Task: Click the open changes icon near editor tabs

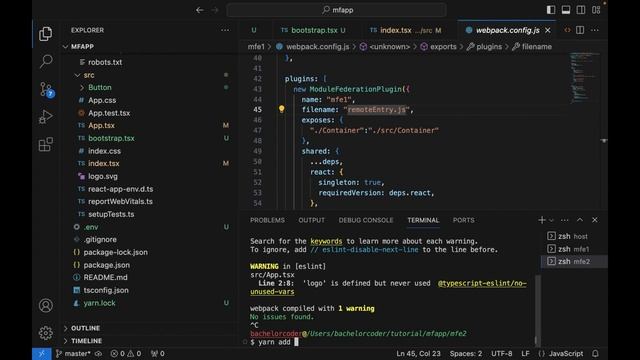Action: [567, 30]
